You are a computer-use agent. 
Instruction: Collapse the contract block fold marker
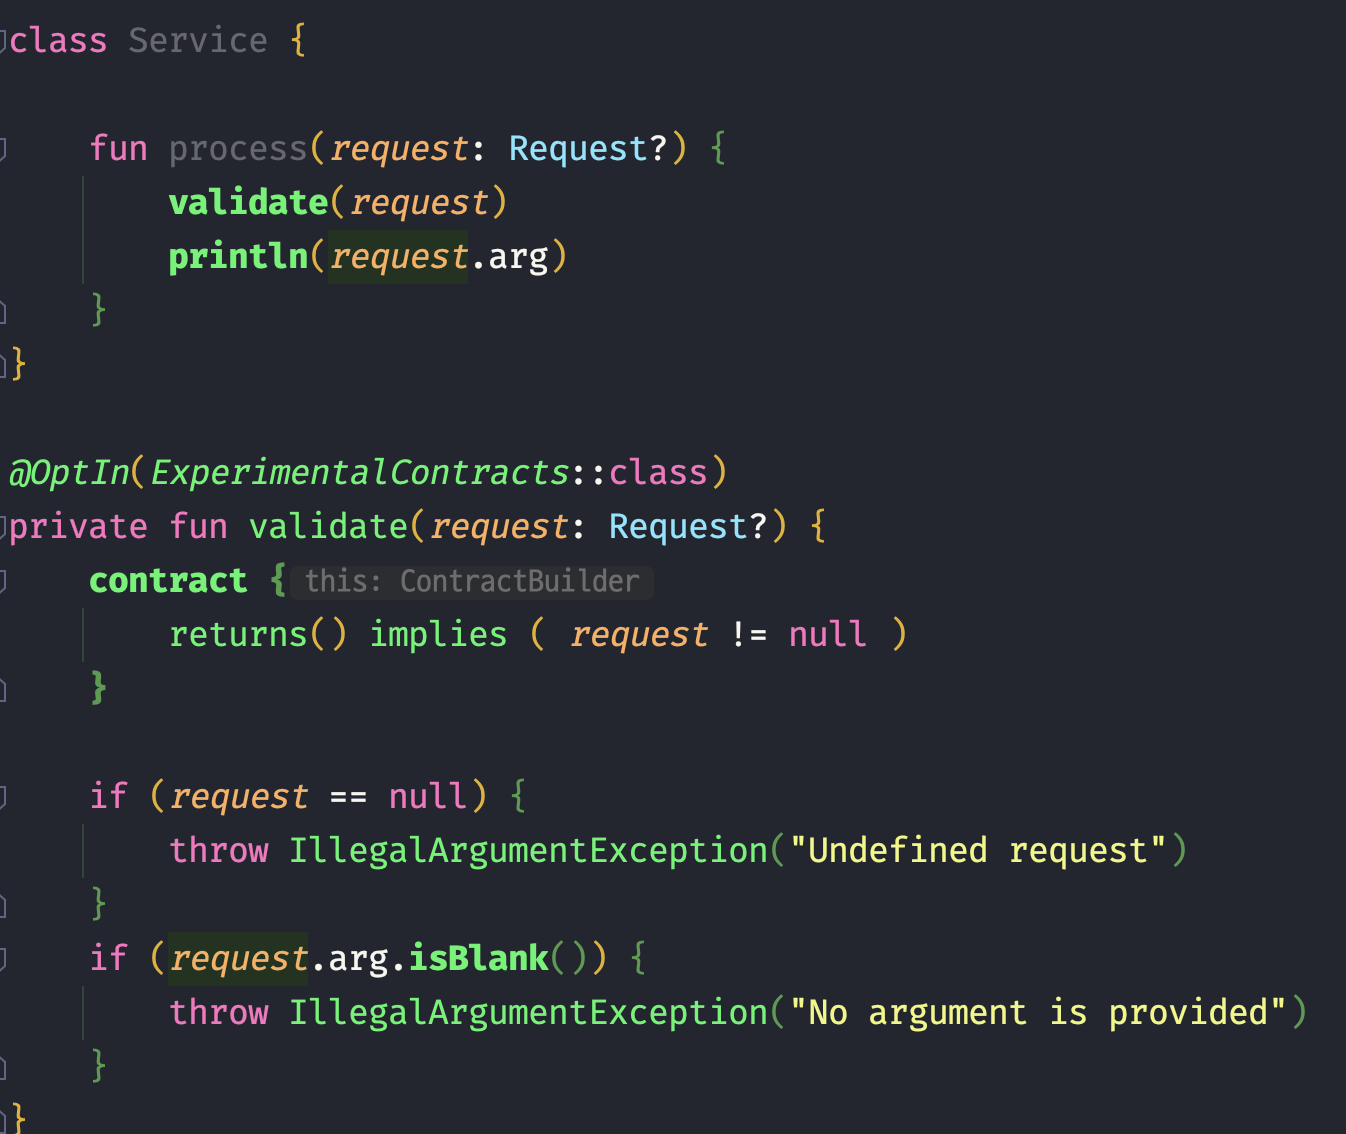click(4, 581)
